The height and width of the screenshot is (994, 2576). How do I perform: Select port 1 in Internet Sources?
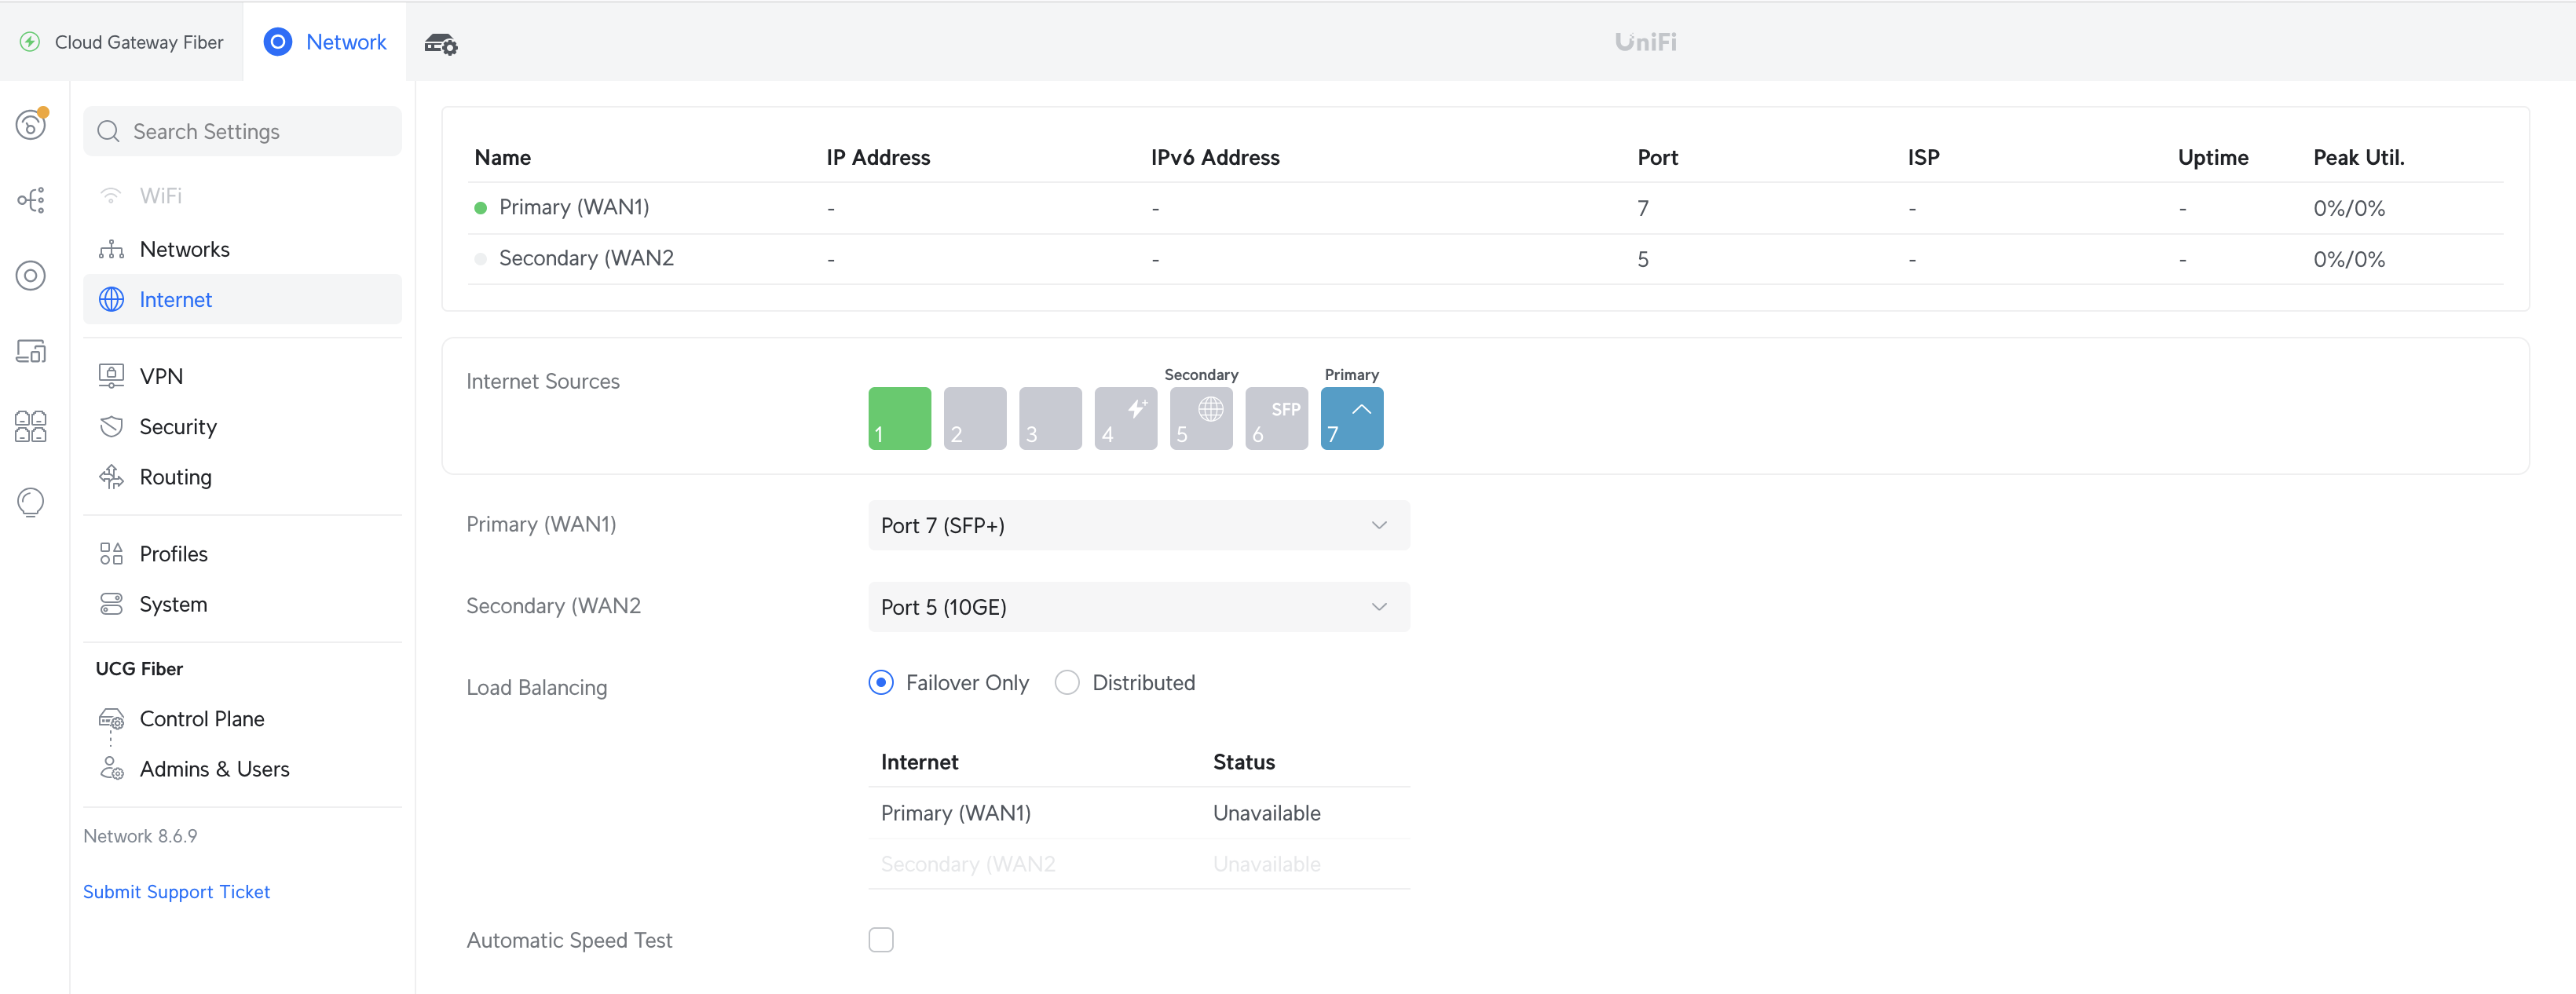pyautogui.click(x=899, y=418)
